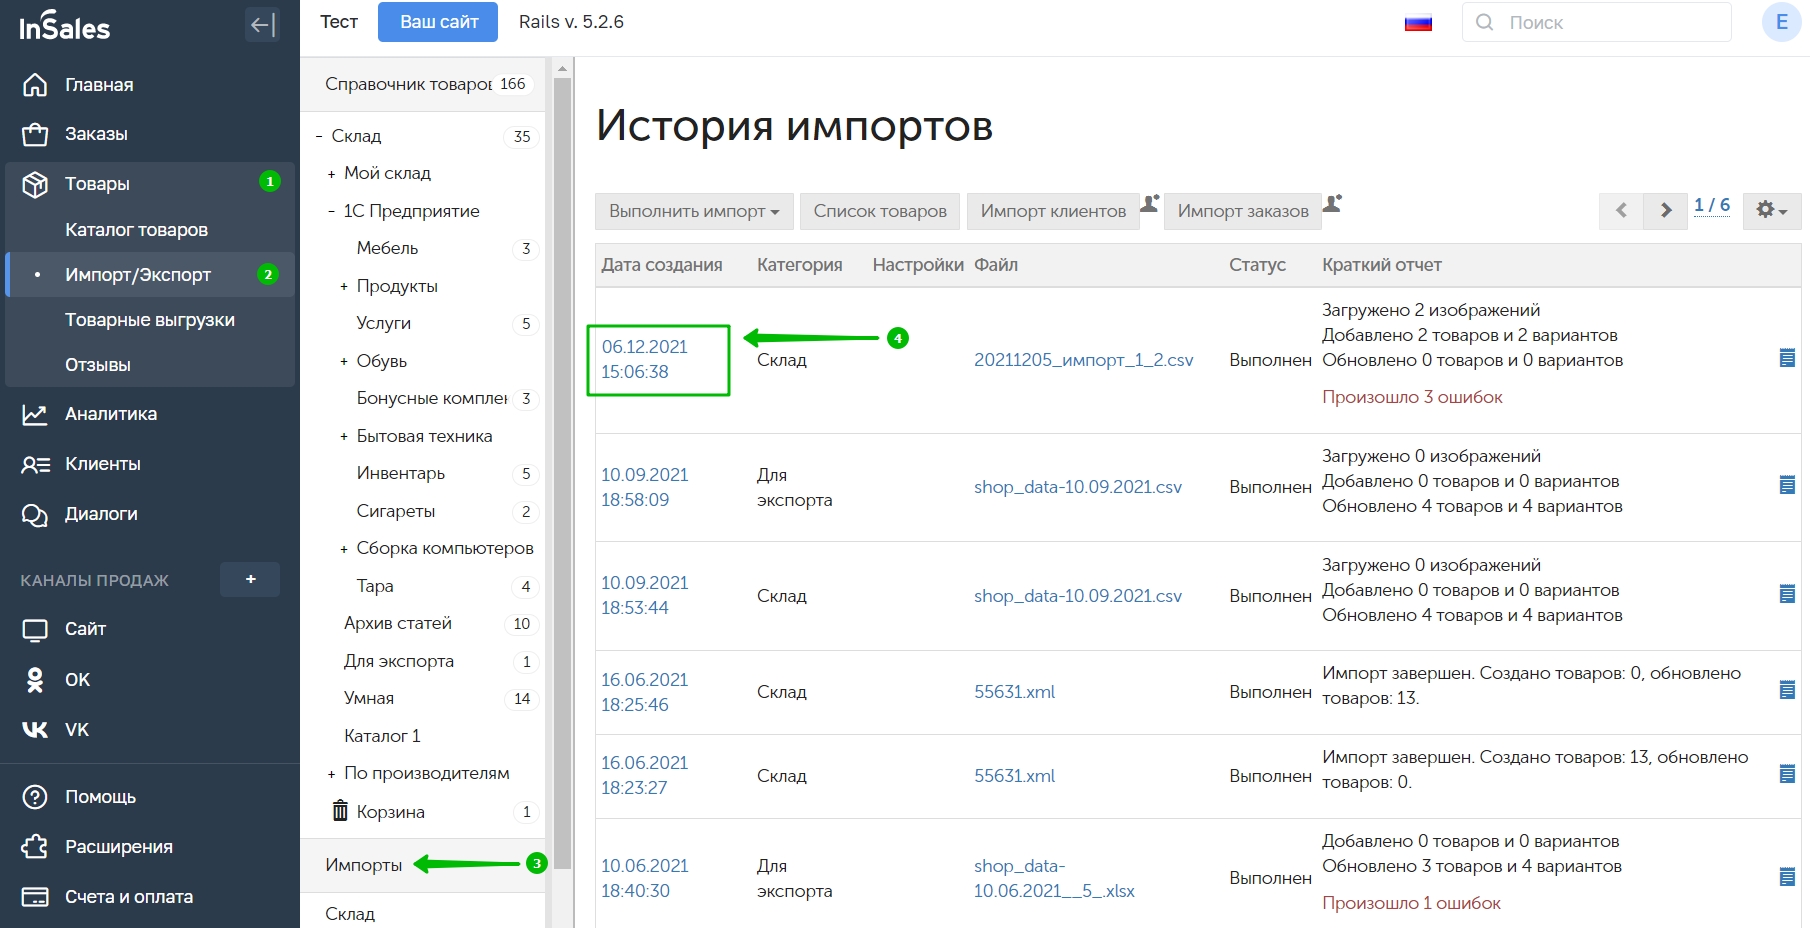Open the 10.09.2021 18:58:09 import date link
Screen dimensions: 1810x928
pos(644,487)
